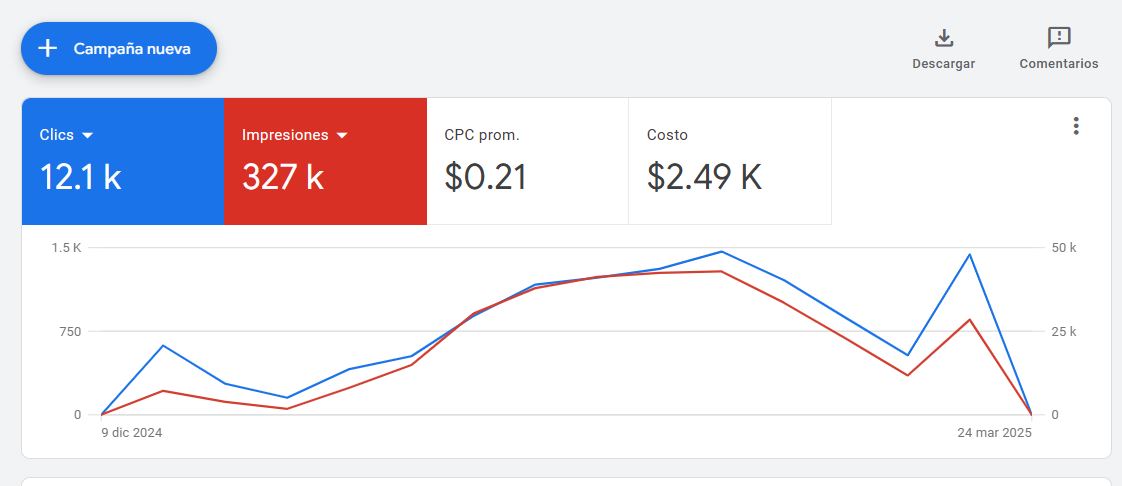The image size is (1122, 486).
Task: Click the 50 k right axis label
Action: point(1064,248)
